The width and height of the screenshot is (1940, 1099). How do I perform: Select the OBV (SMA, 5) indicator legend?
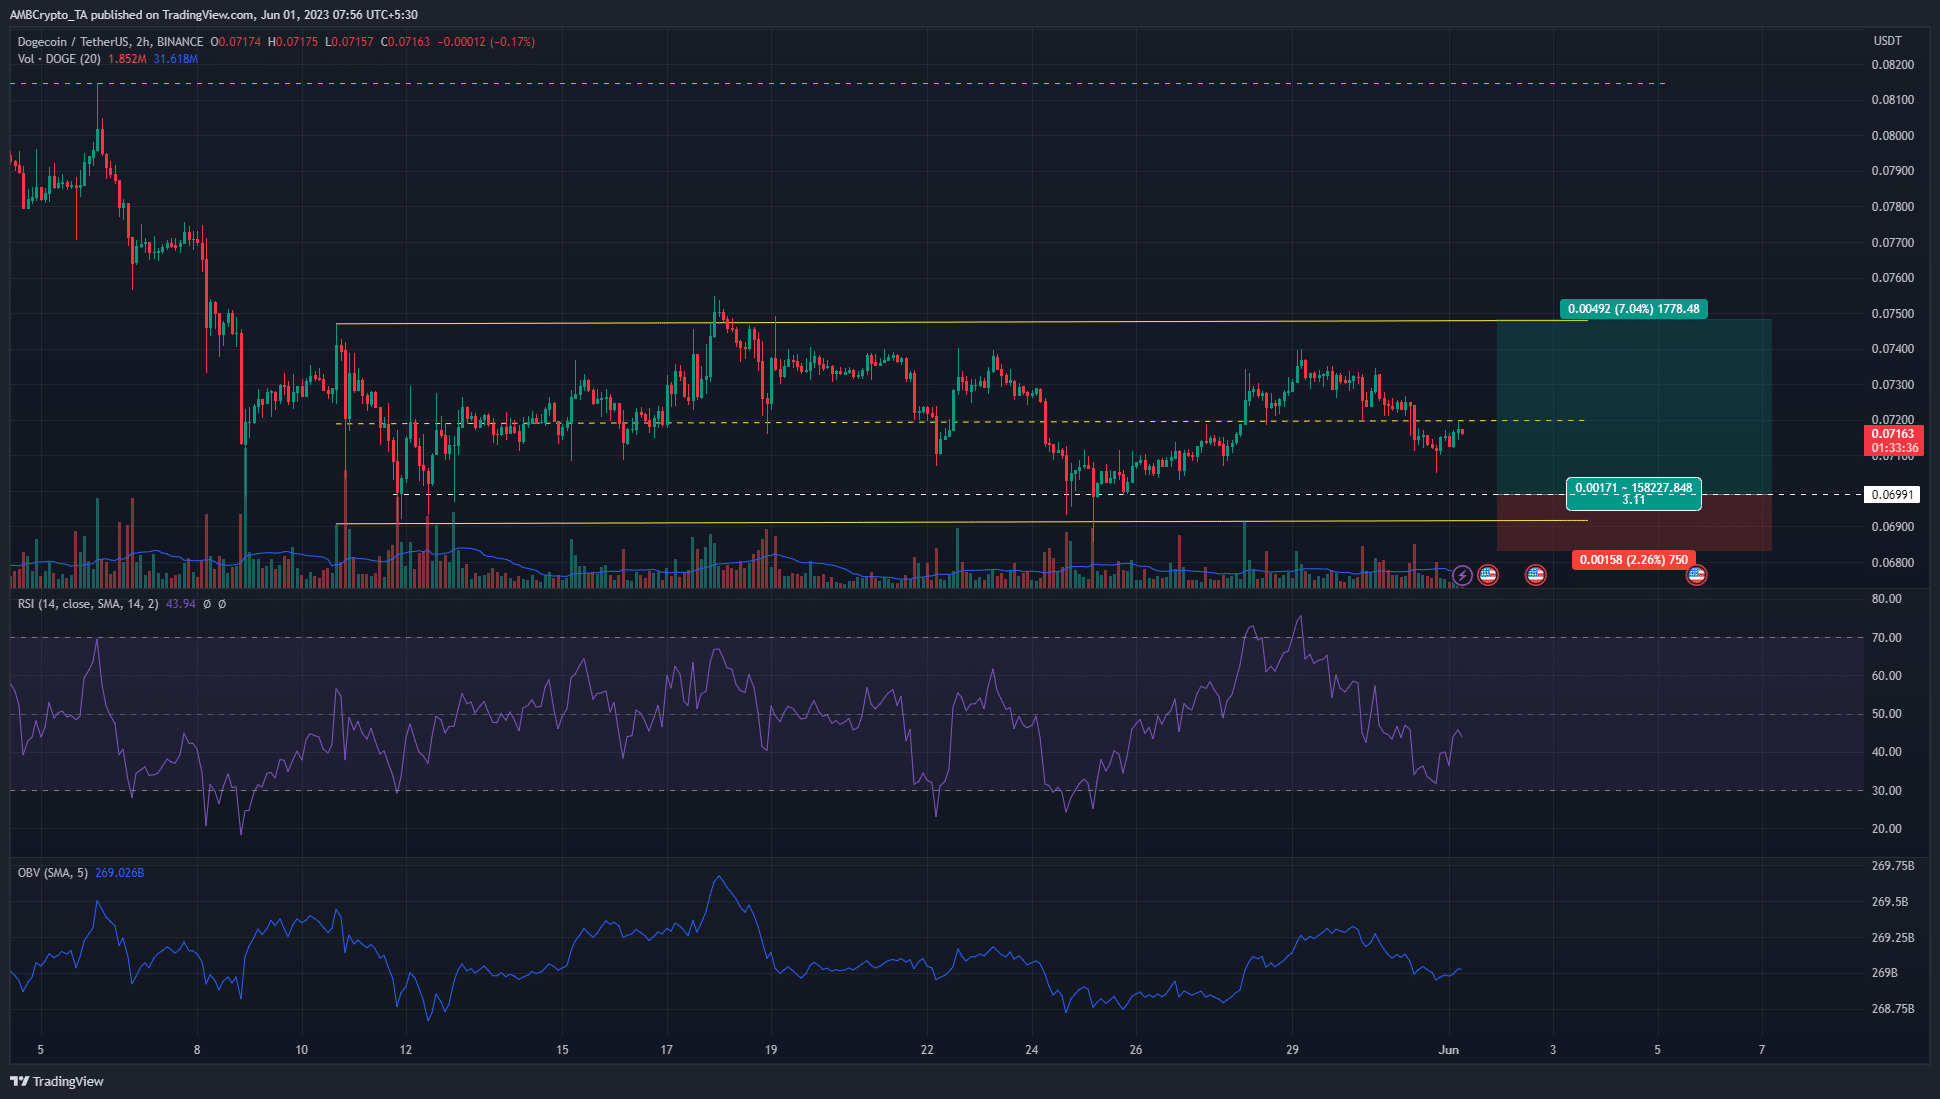point(53,873)
